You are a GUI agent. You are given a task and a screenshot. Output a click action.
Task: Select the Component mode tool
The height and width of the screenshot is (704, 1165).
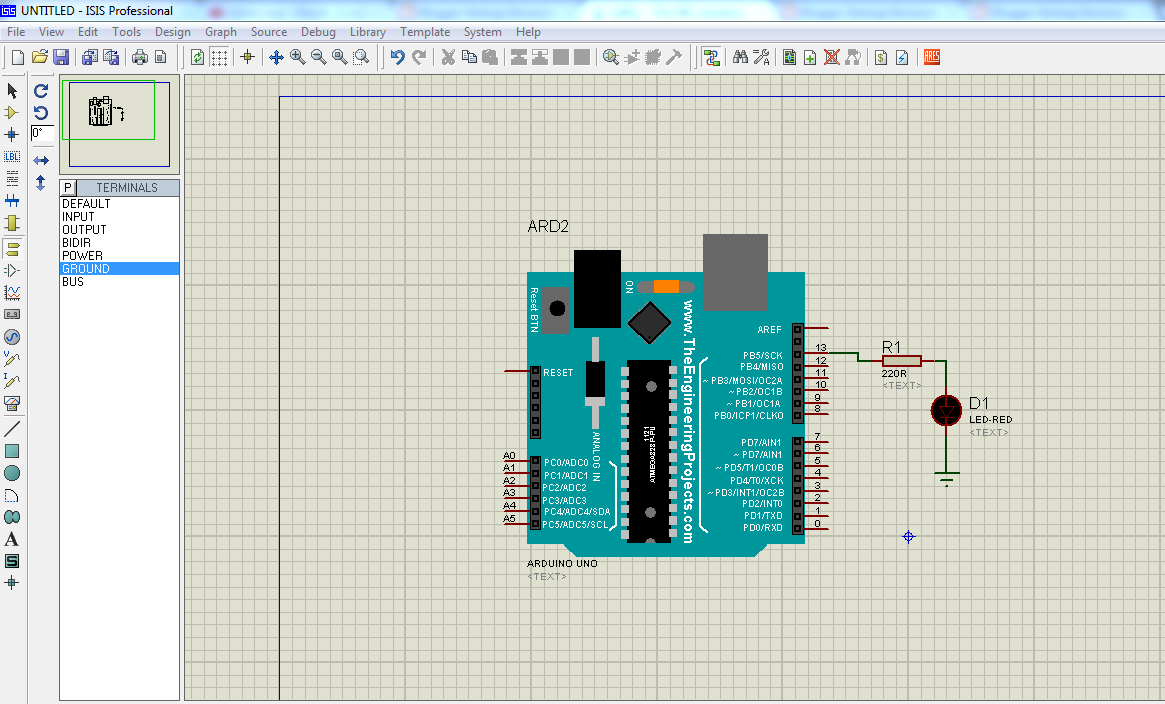12,113
